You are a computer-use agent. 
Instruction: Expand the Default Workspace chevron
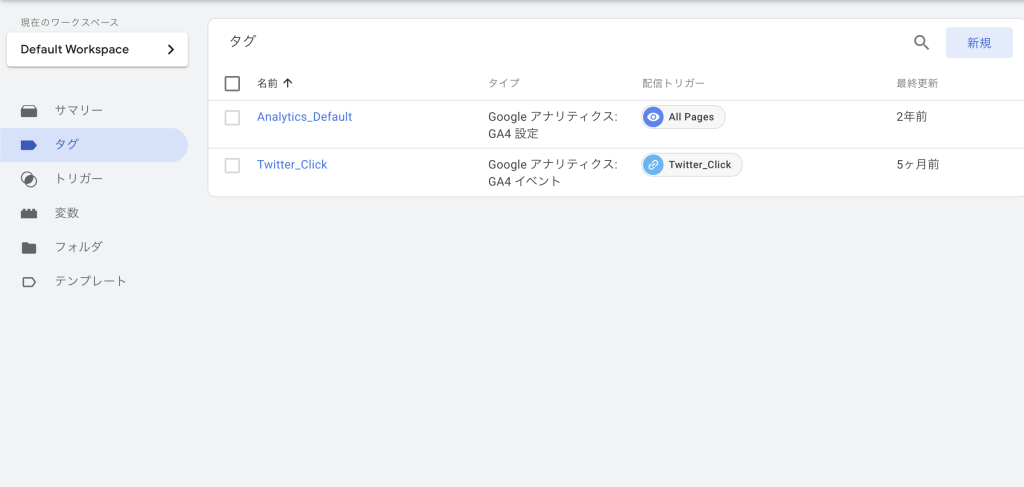[x=171, y=50]
